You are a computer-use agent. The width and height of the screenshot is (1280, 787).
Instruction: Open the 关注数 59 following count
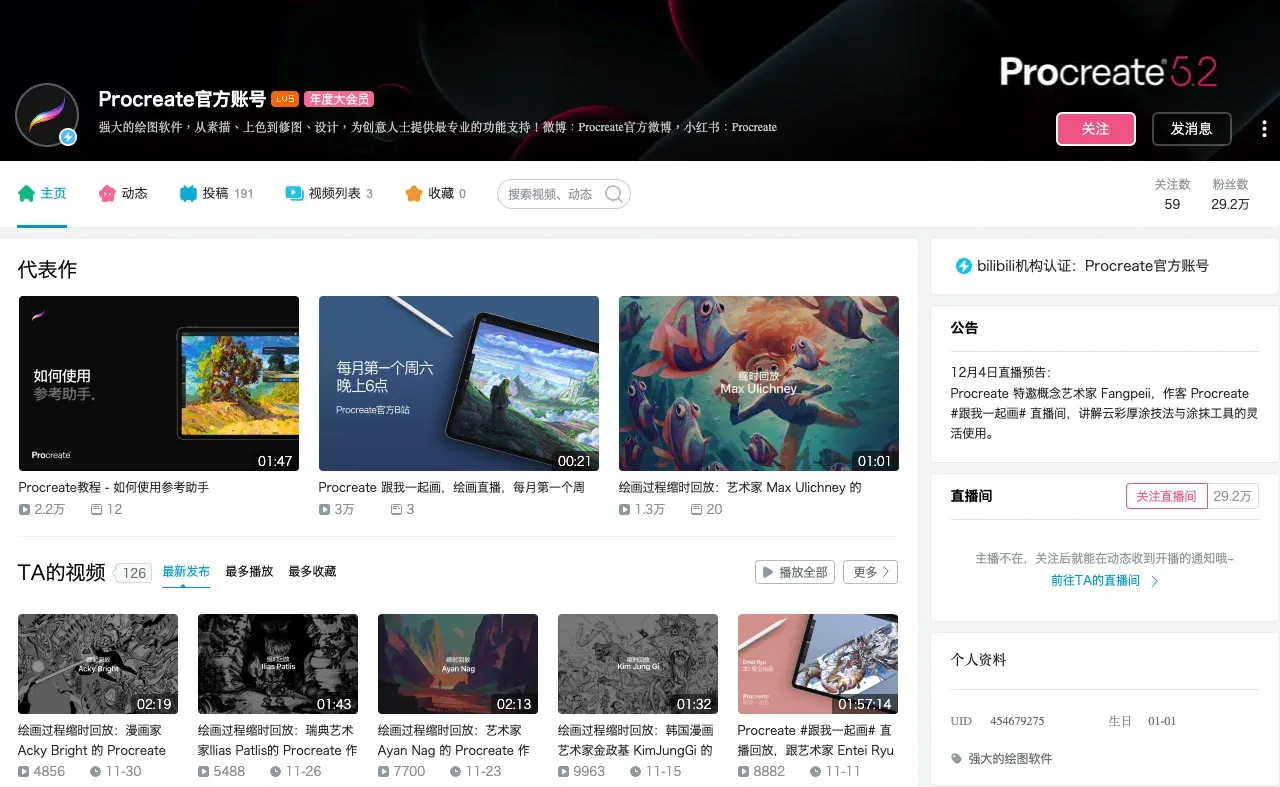point(1172,195)
